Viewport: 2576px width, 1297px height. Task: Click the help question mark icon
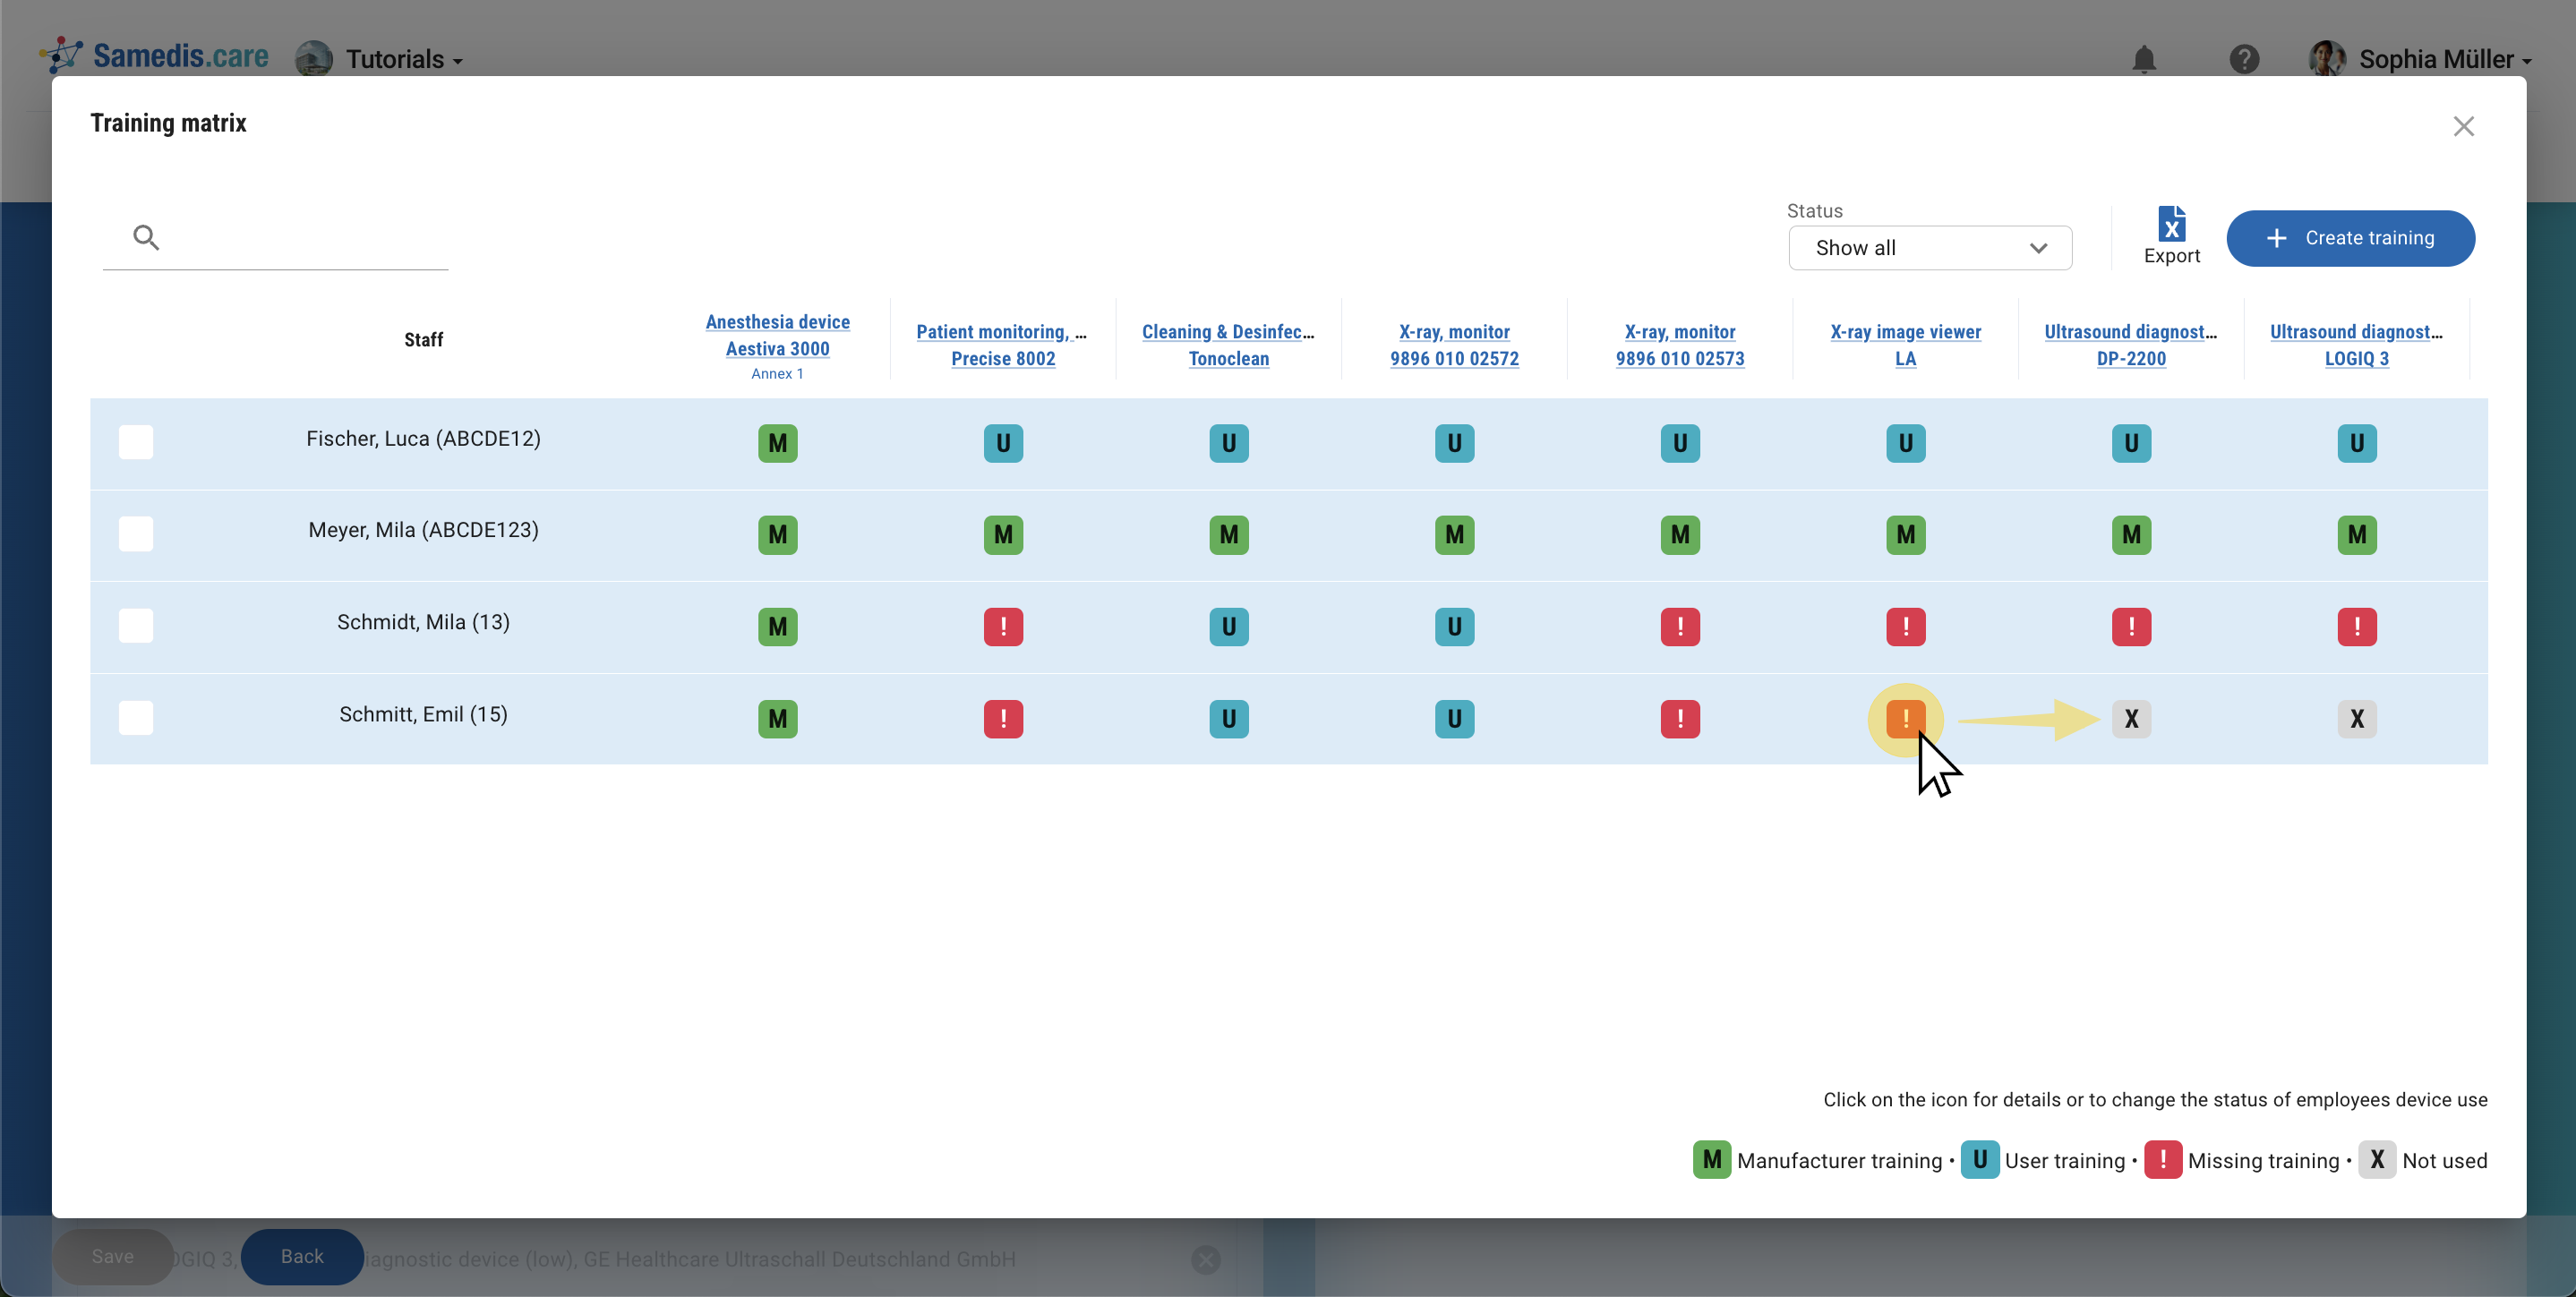coord(2243,60)
